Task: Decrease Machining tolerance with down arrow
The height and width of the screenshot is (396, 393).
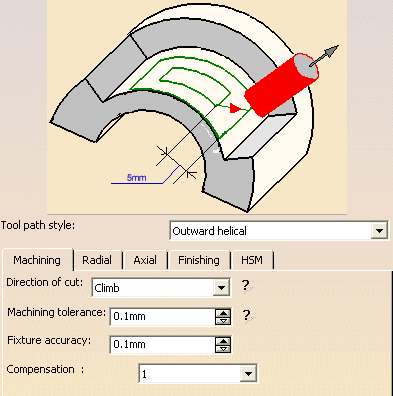Action: (223, 321)
